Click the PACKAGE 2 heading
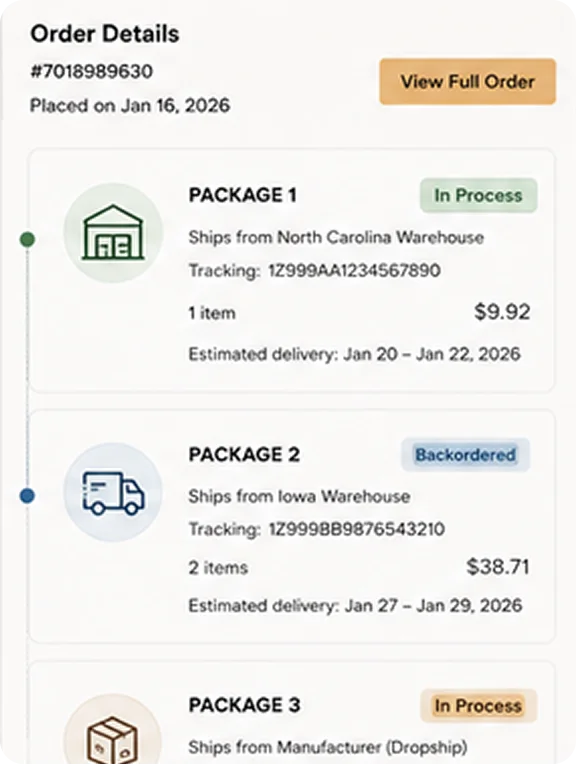 244,455
